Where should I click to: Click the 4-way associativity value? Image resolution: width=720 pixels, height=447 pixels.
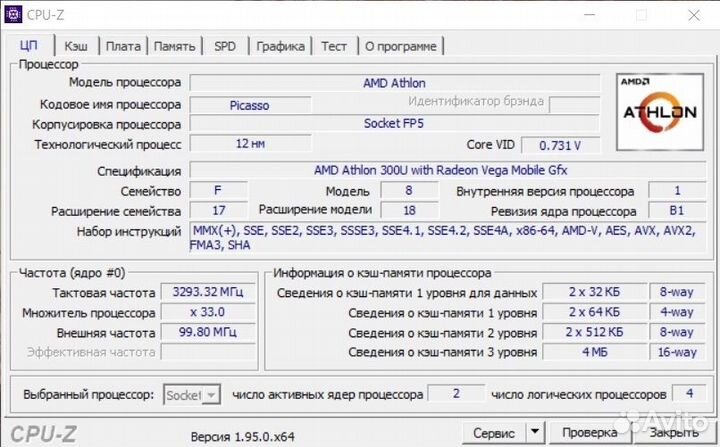(677, 312)
